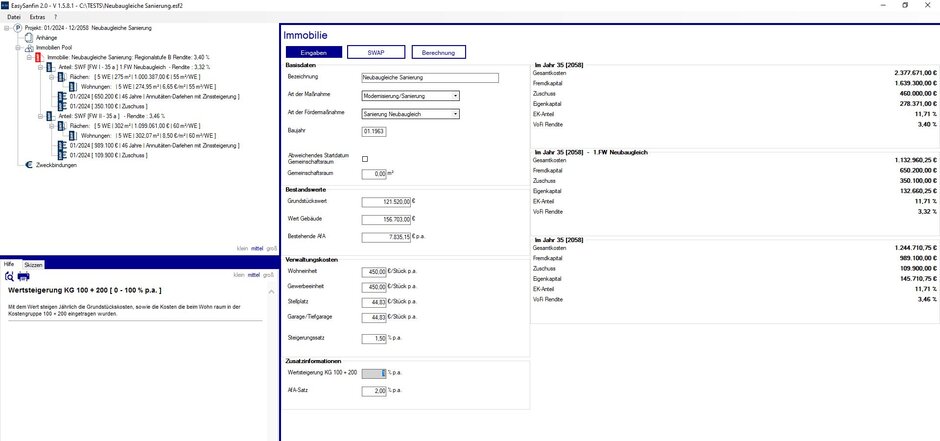Click the printer icon in the help panel
940x441 pixels.
pos(22,275)
